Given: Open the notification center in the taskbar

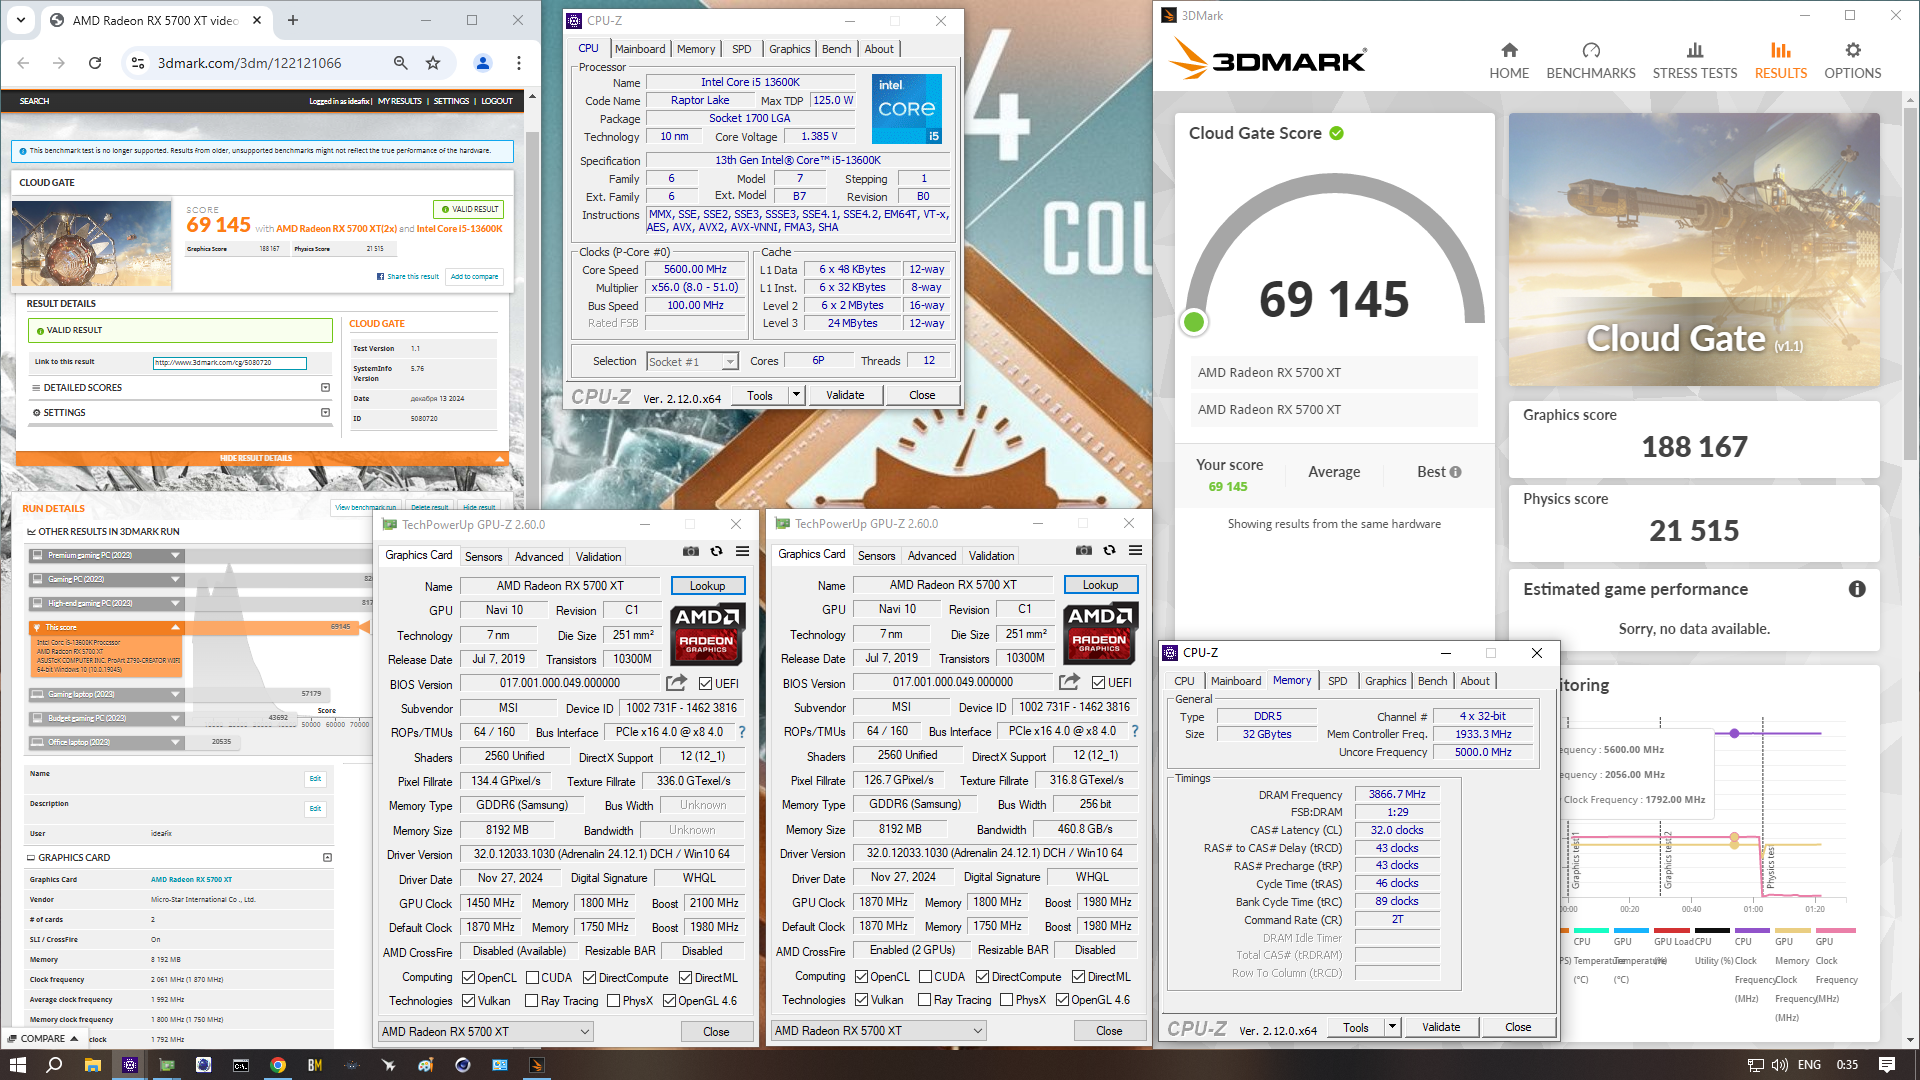Looking at the screenshot, I should (x=1887, y=1065).
